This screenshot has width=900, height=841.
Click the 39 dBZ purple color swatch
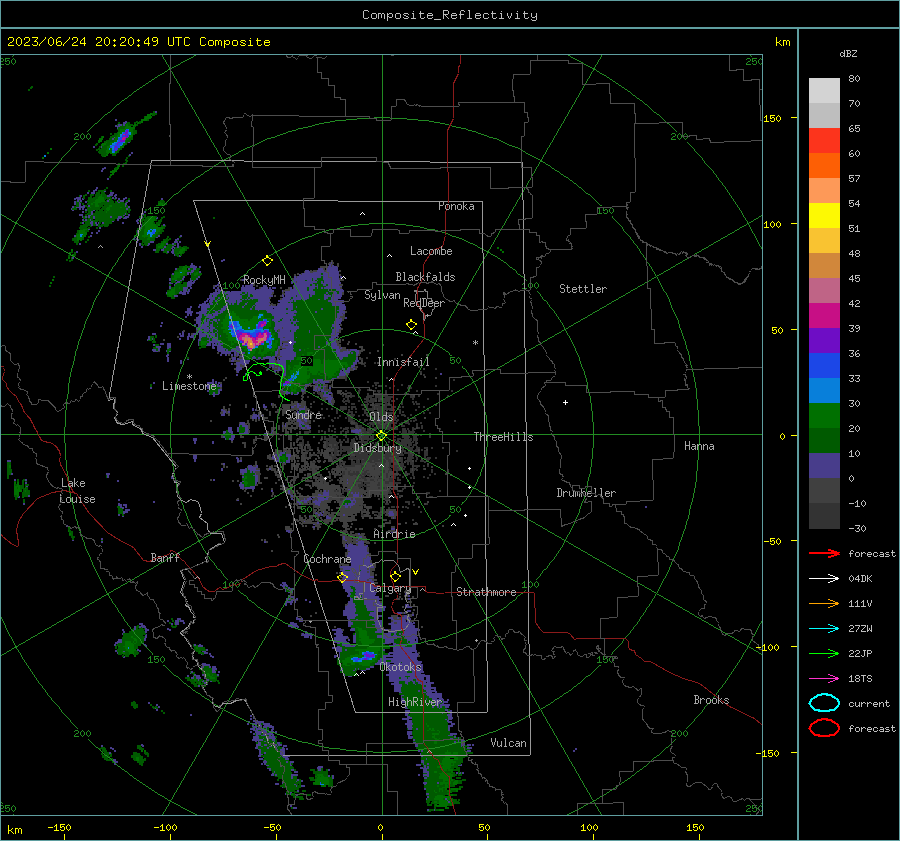click(824, 340)
